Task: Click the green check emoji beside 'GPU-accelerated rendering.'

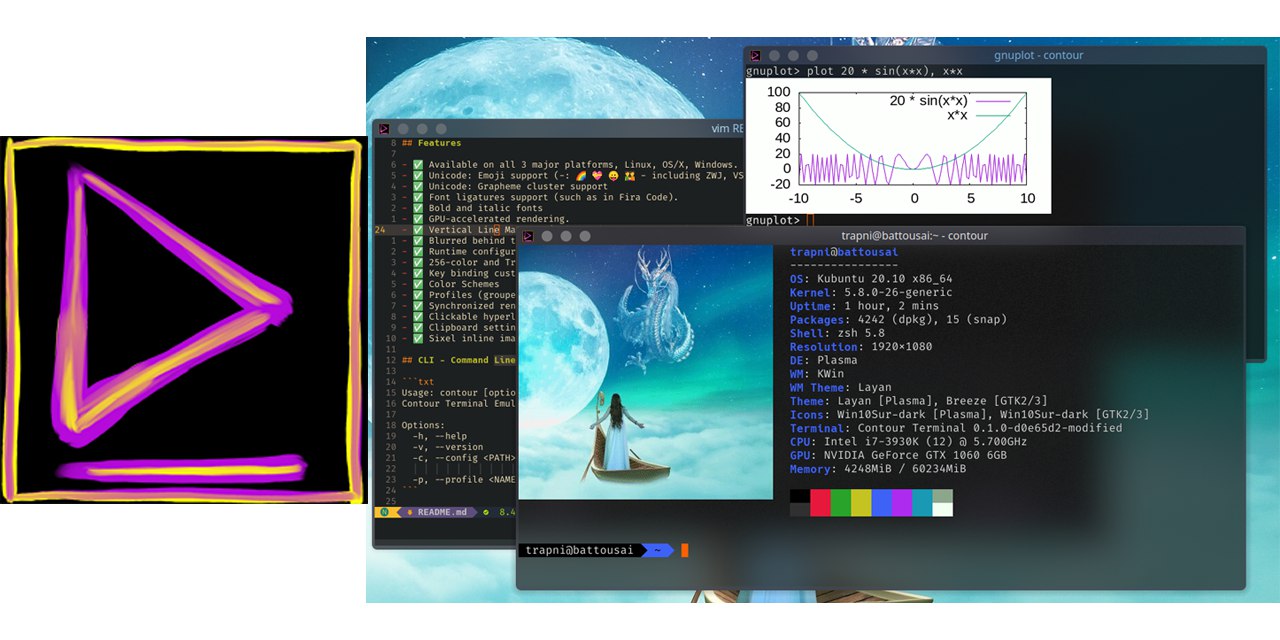Action: click(x=418, y=219)
